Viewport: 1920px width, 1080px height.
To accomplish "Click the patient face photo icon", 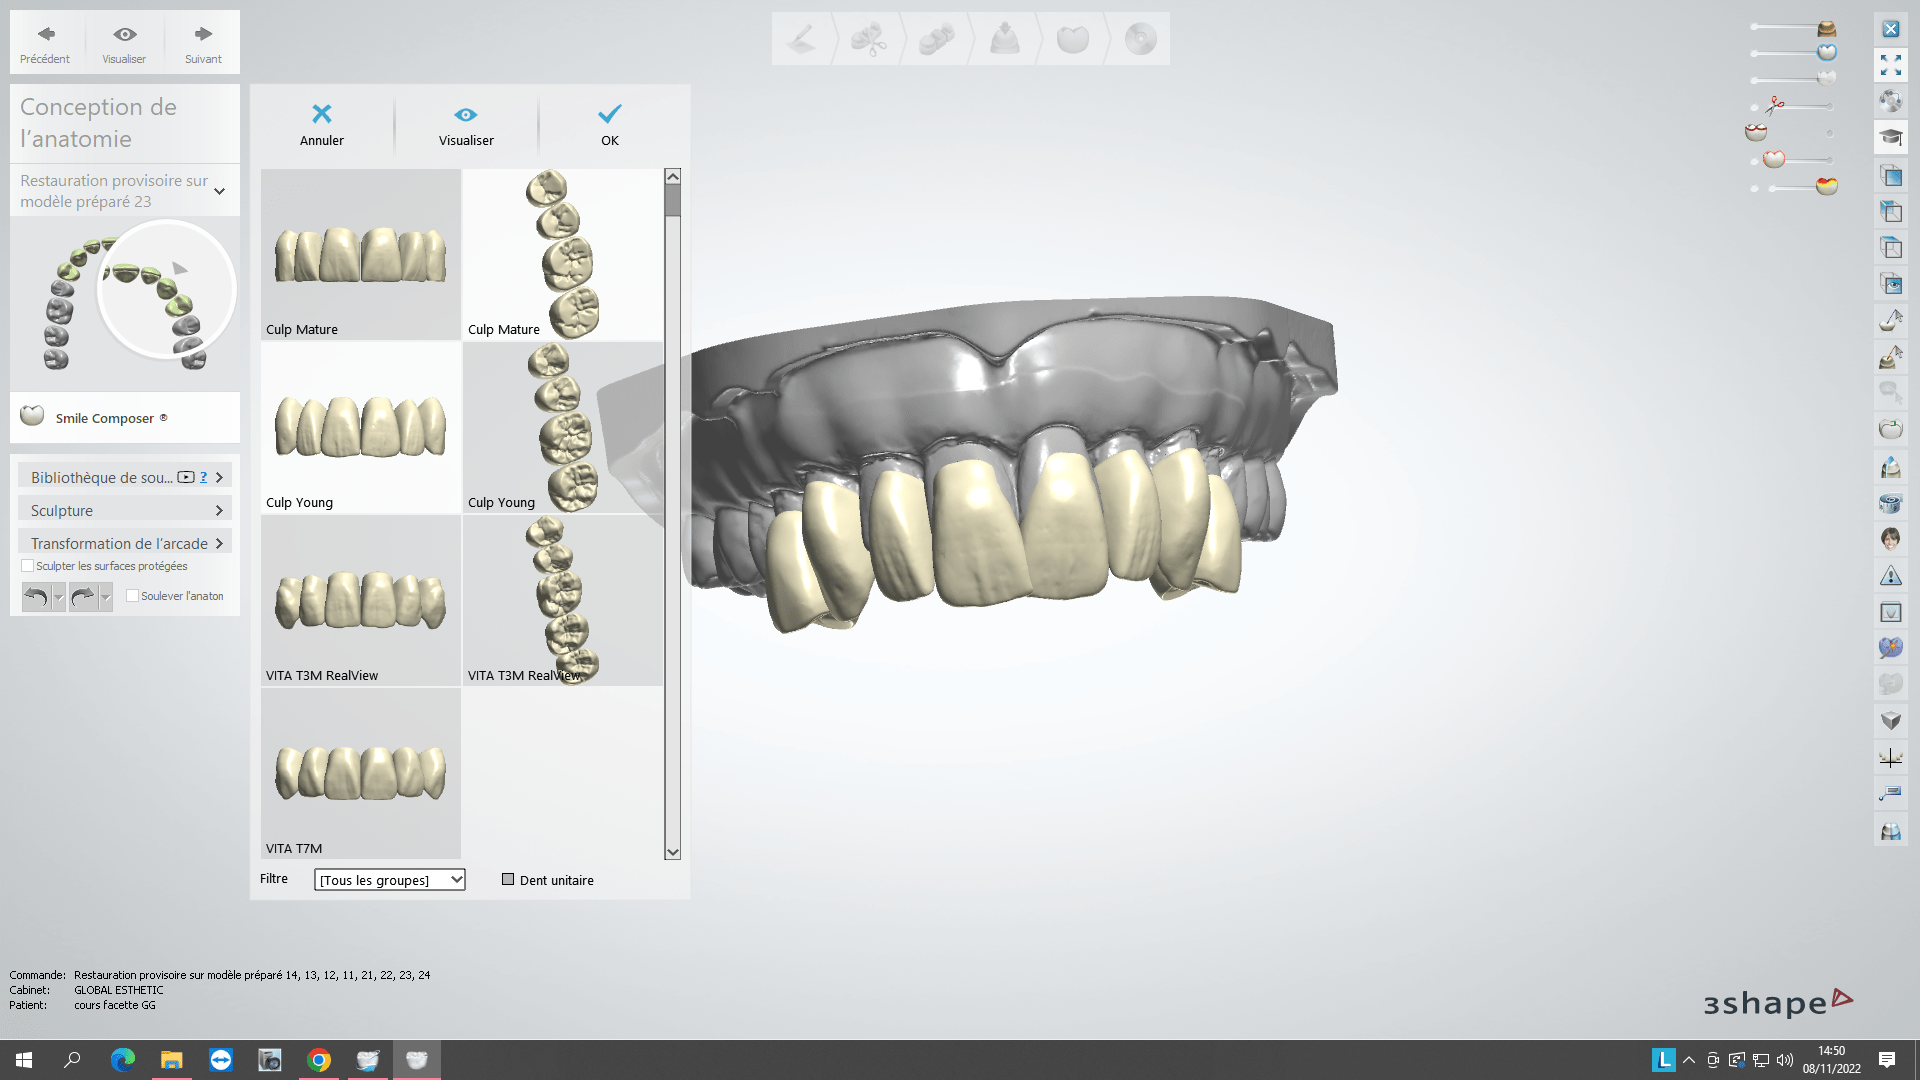I will 1890,539.
